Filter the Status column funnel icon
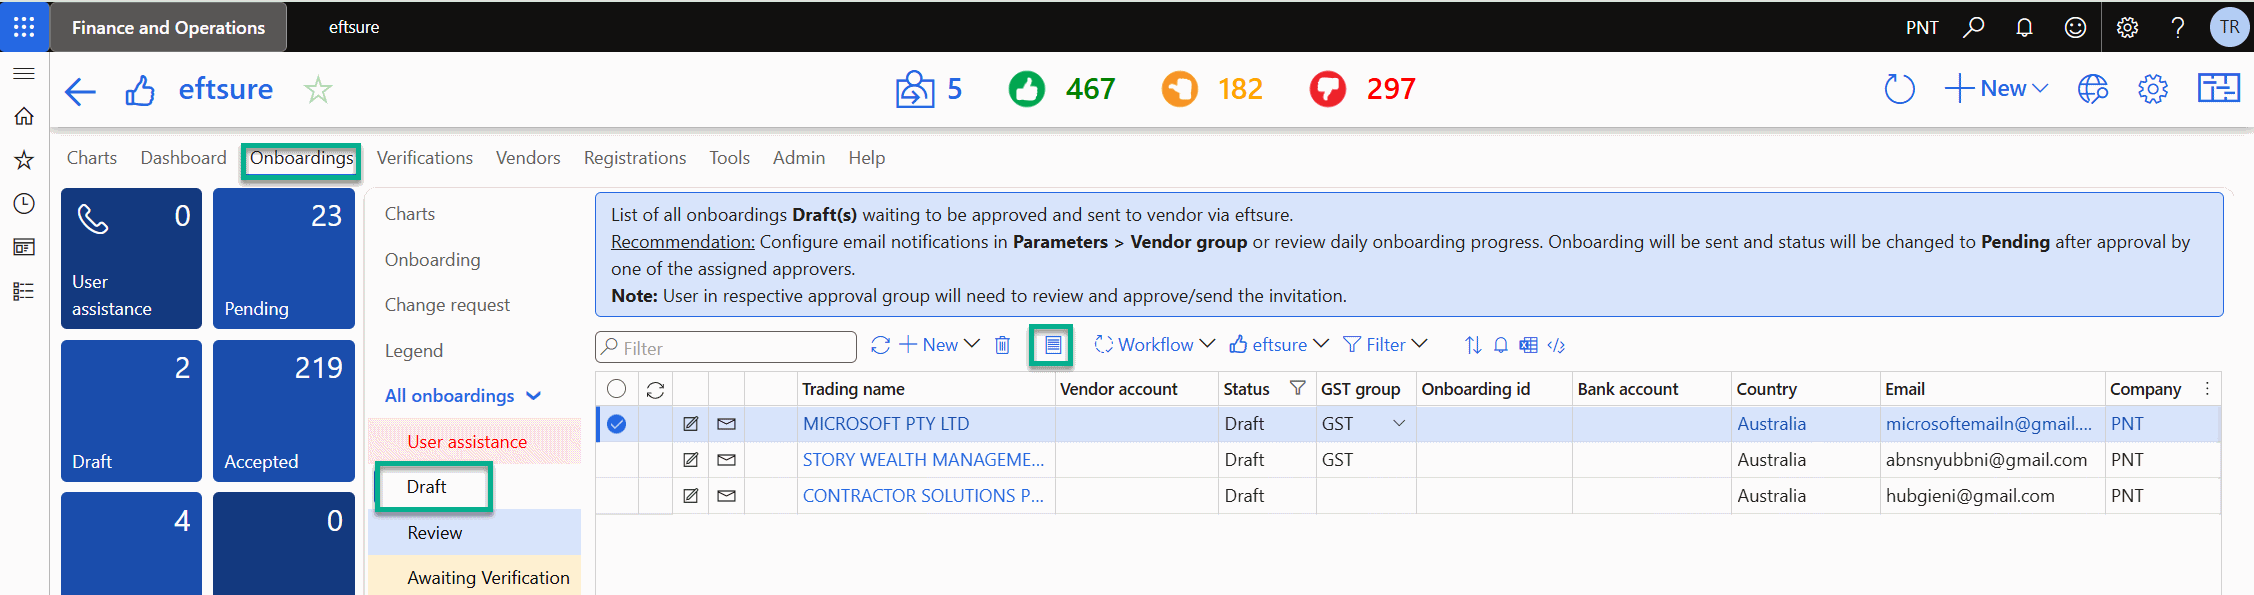This screenshot has height=595, width=2254. pyautogui.click(x=1297, y=388)
